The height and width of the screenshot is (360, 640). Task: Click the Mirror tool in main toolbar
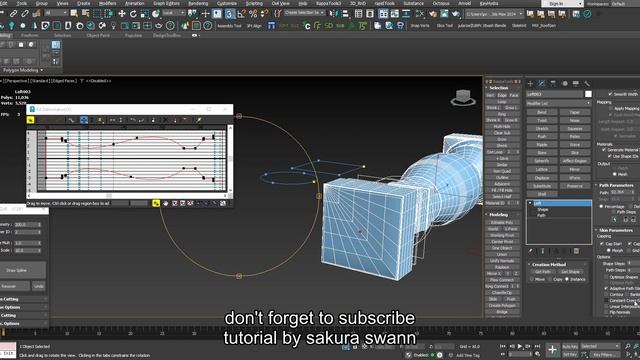(335, 13)
